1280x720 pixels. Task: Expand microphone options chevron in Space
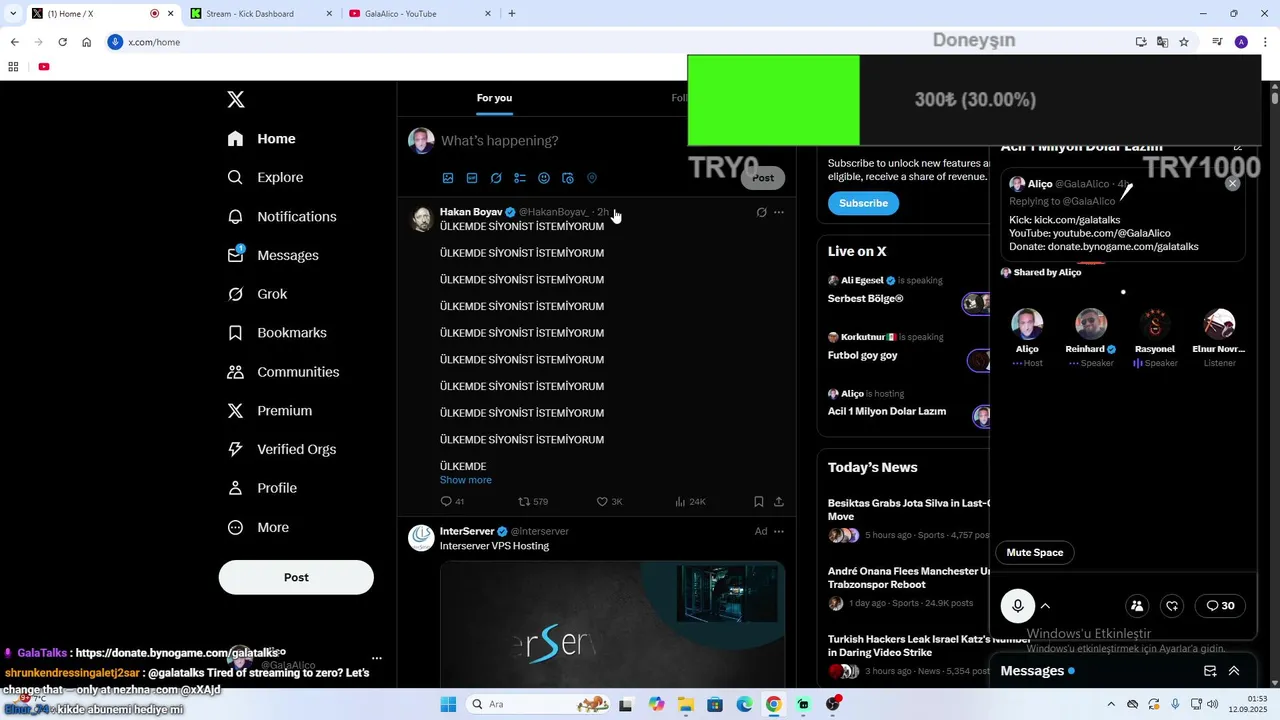(x=1045, y=605)
